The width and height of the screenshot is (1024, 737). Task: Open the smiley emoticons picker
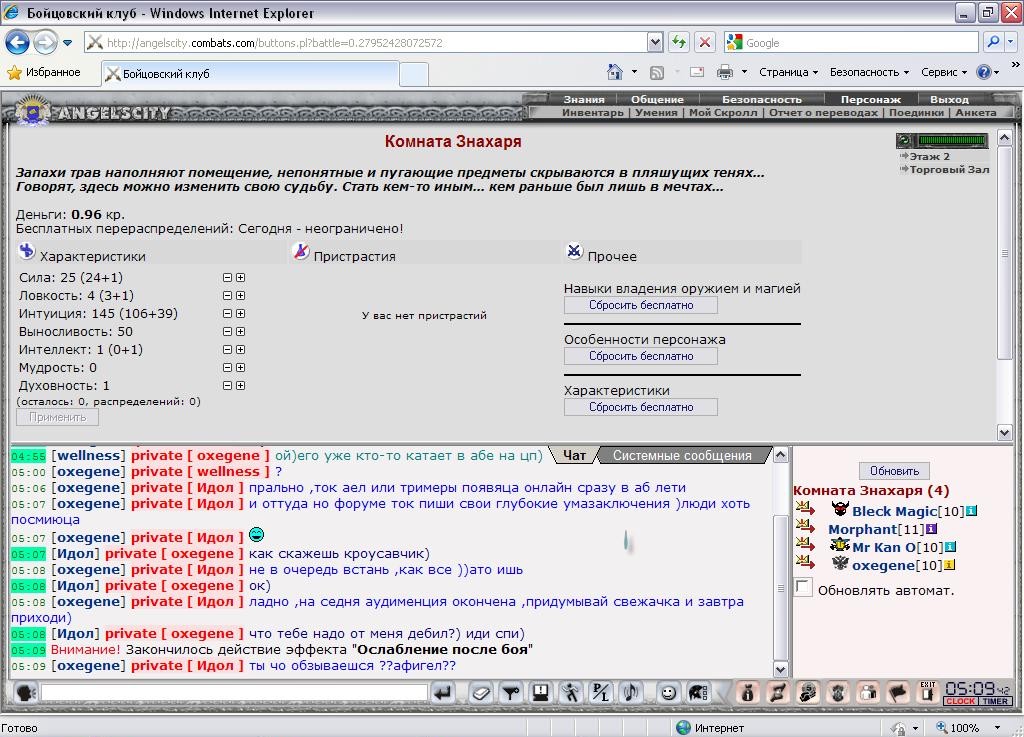point(668,693)
